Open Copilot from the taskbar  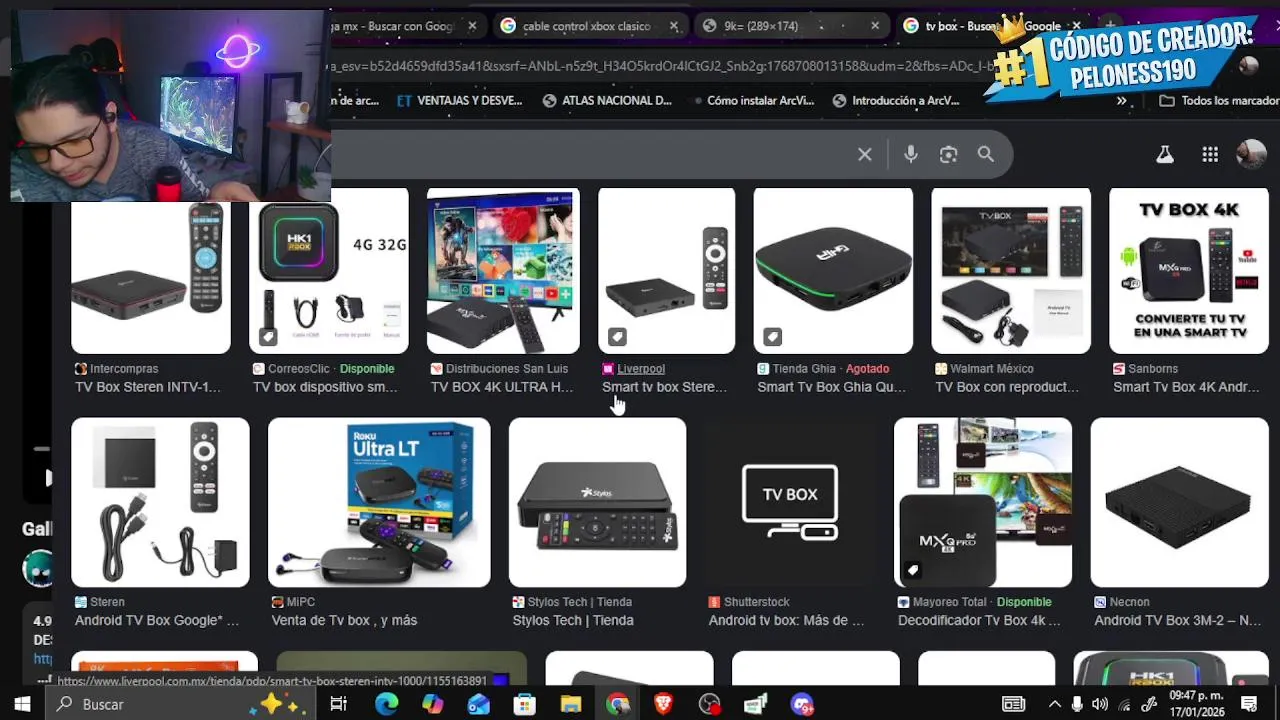432,704
